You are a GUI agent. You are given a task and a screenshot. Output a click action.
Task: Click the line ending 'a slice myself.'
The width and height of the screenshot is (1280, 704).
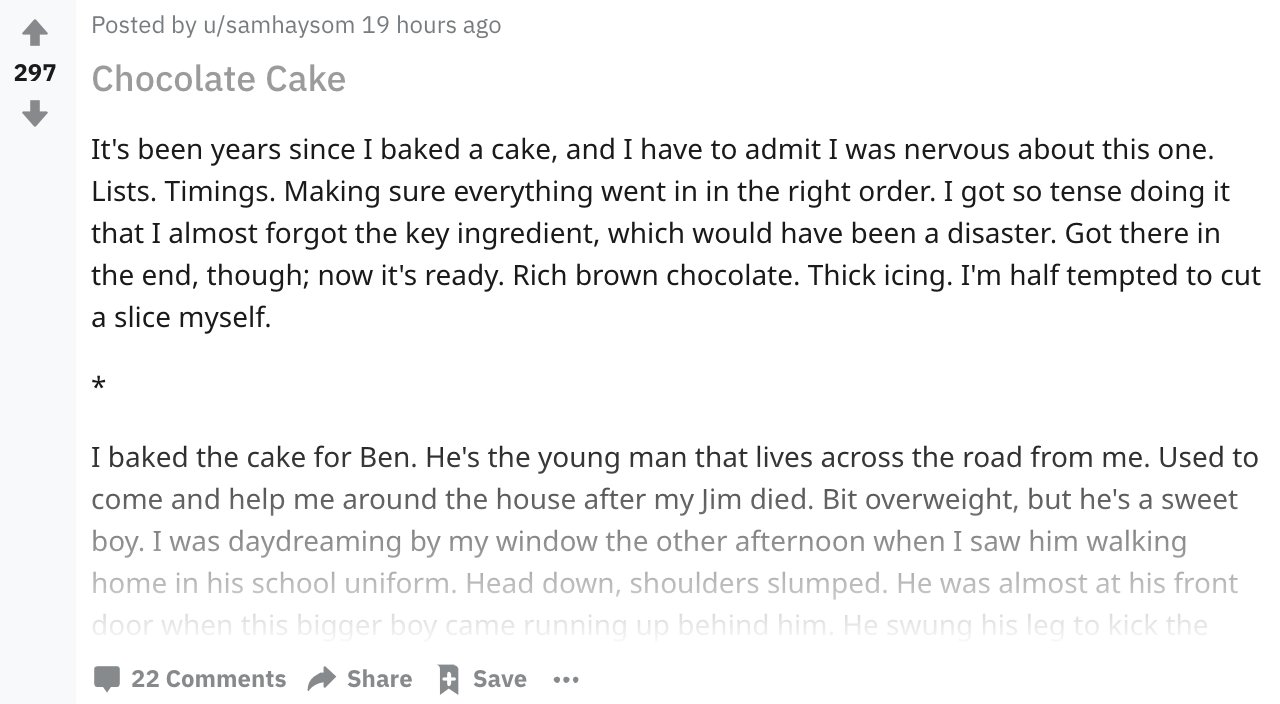pyautogui.click(x=181, y=318)
